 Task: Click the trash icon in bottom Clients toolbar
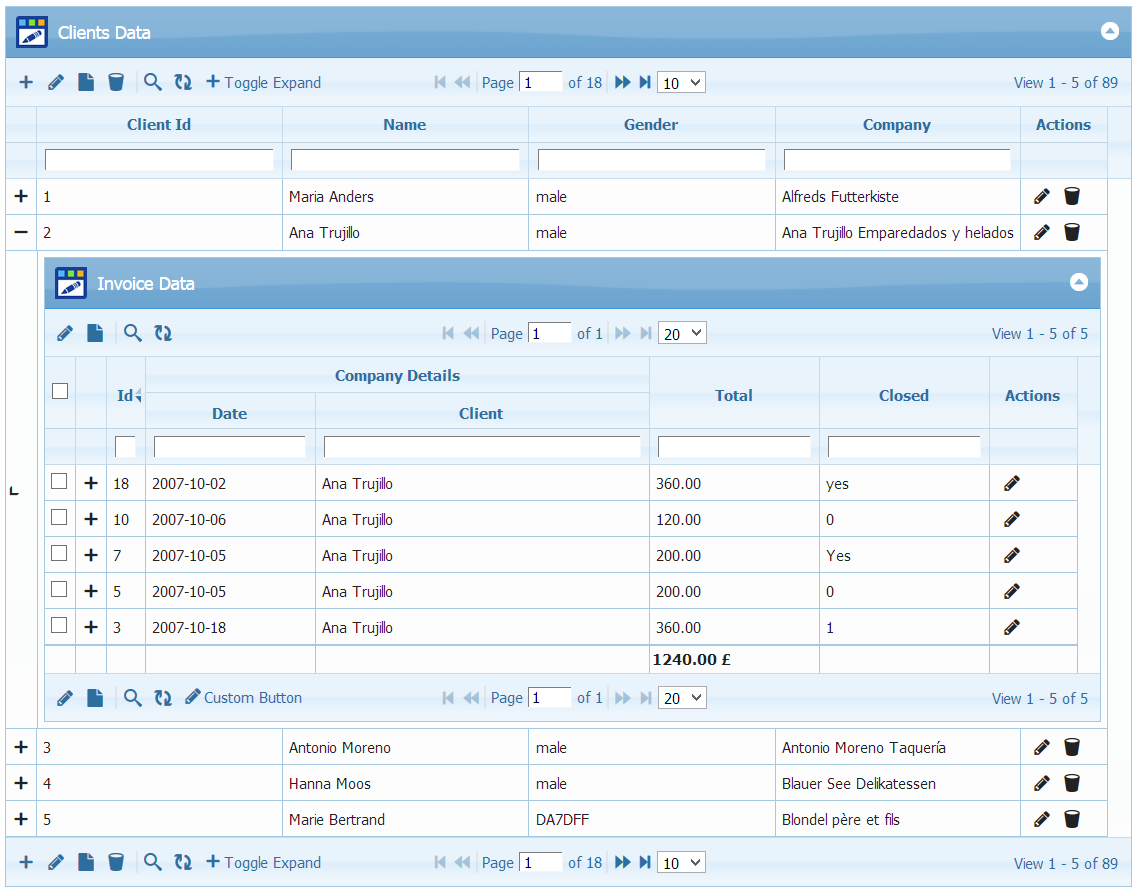click(x=116, y=862)
